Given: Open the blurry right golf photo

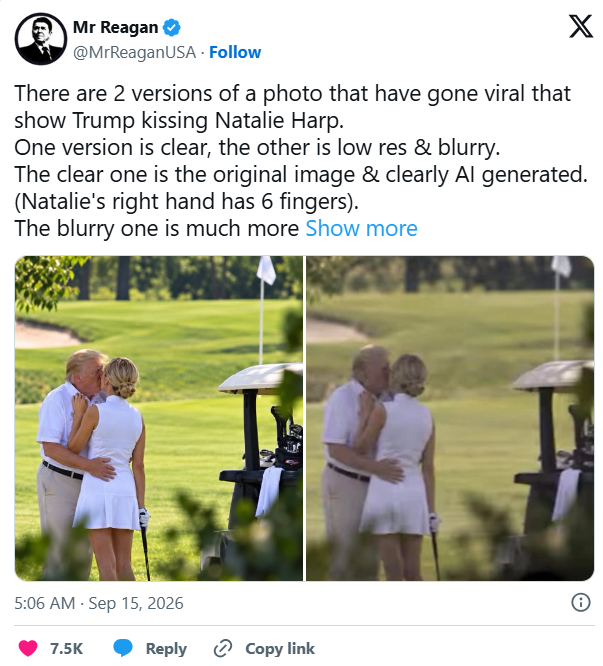Looking at the screenshot, I should pyautogui.click(x=450, y=418).
